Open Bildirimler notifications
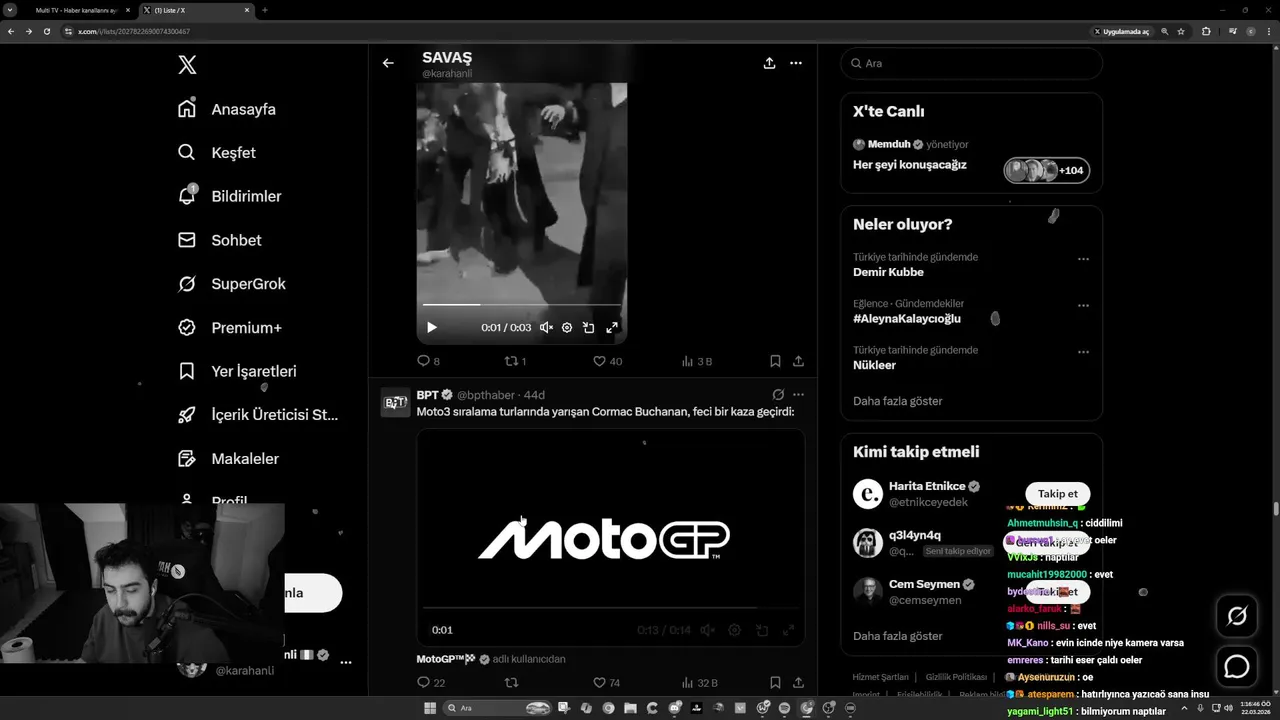Screen dimensions: 1280x720 (x=229, y=196)
